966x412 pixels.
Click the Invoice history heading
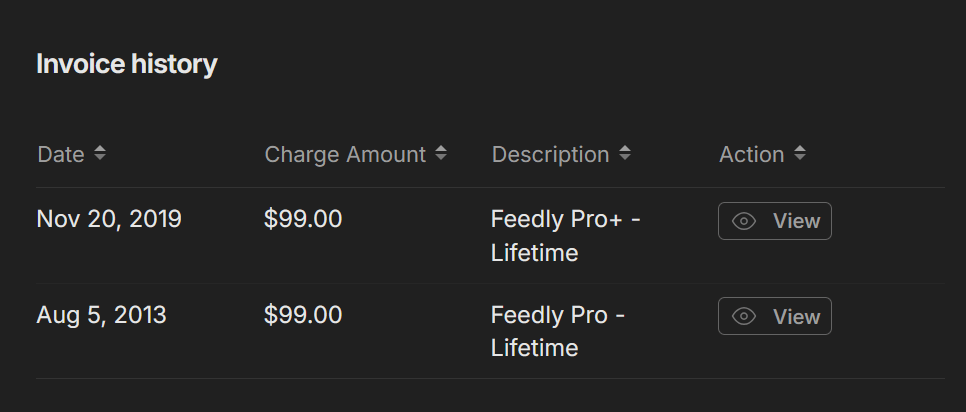pos(127,65)
